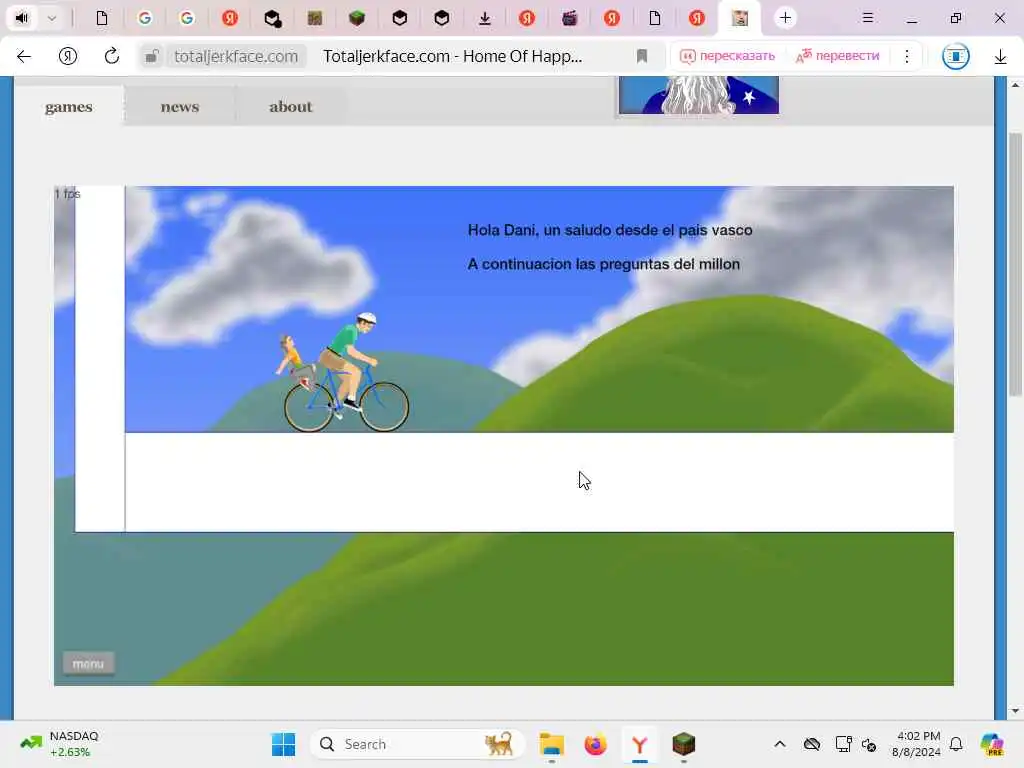Expand the tab list chevron beside speaker
Viewport: 1024px width, 768px height.
point(52,18)
